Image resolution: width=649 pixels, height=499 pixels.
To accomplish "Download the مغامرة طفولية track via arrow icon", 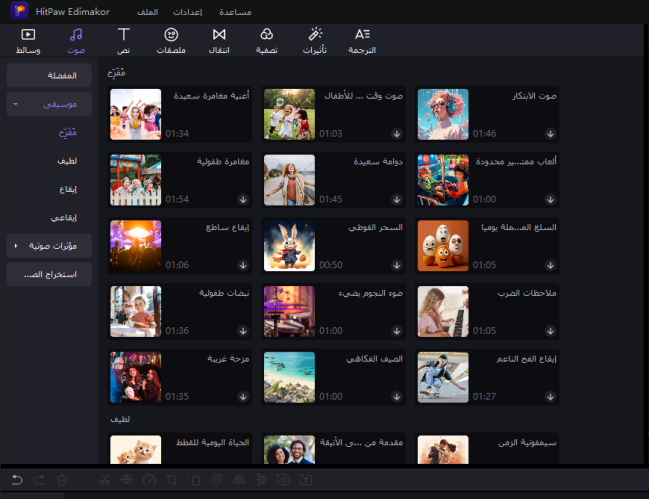I will tap(243, 199).
